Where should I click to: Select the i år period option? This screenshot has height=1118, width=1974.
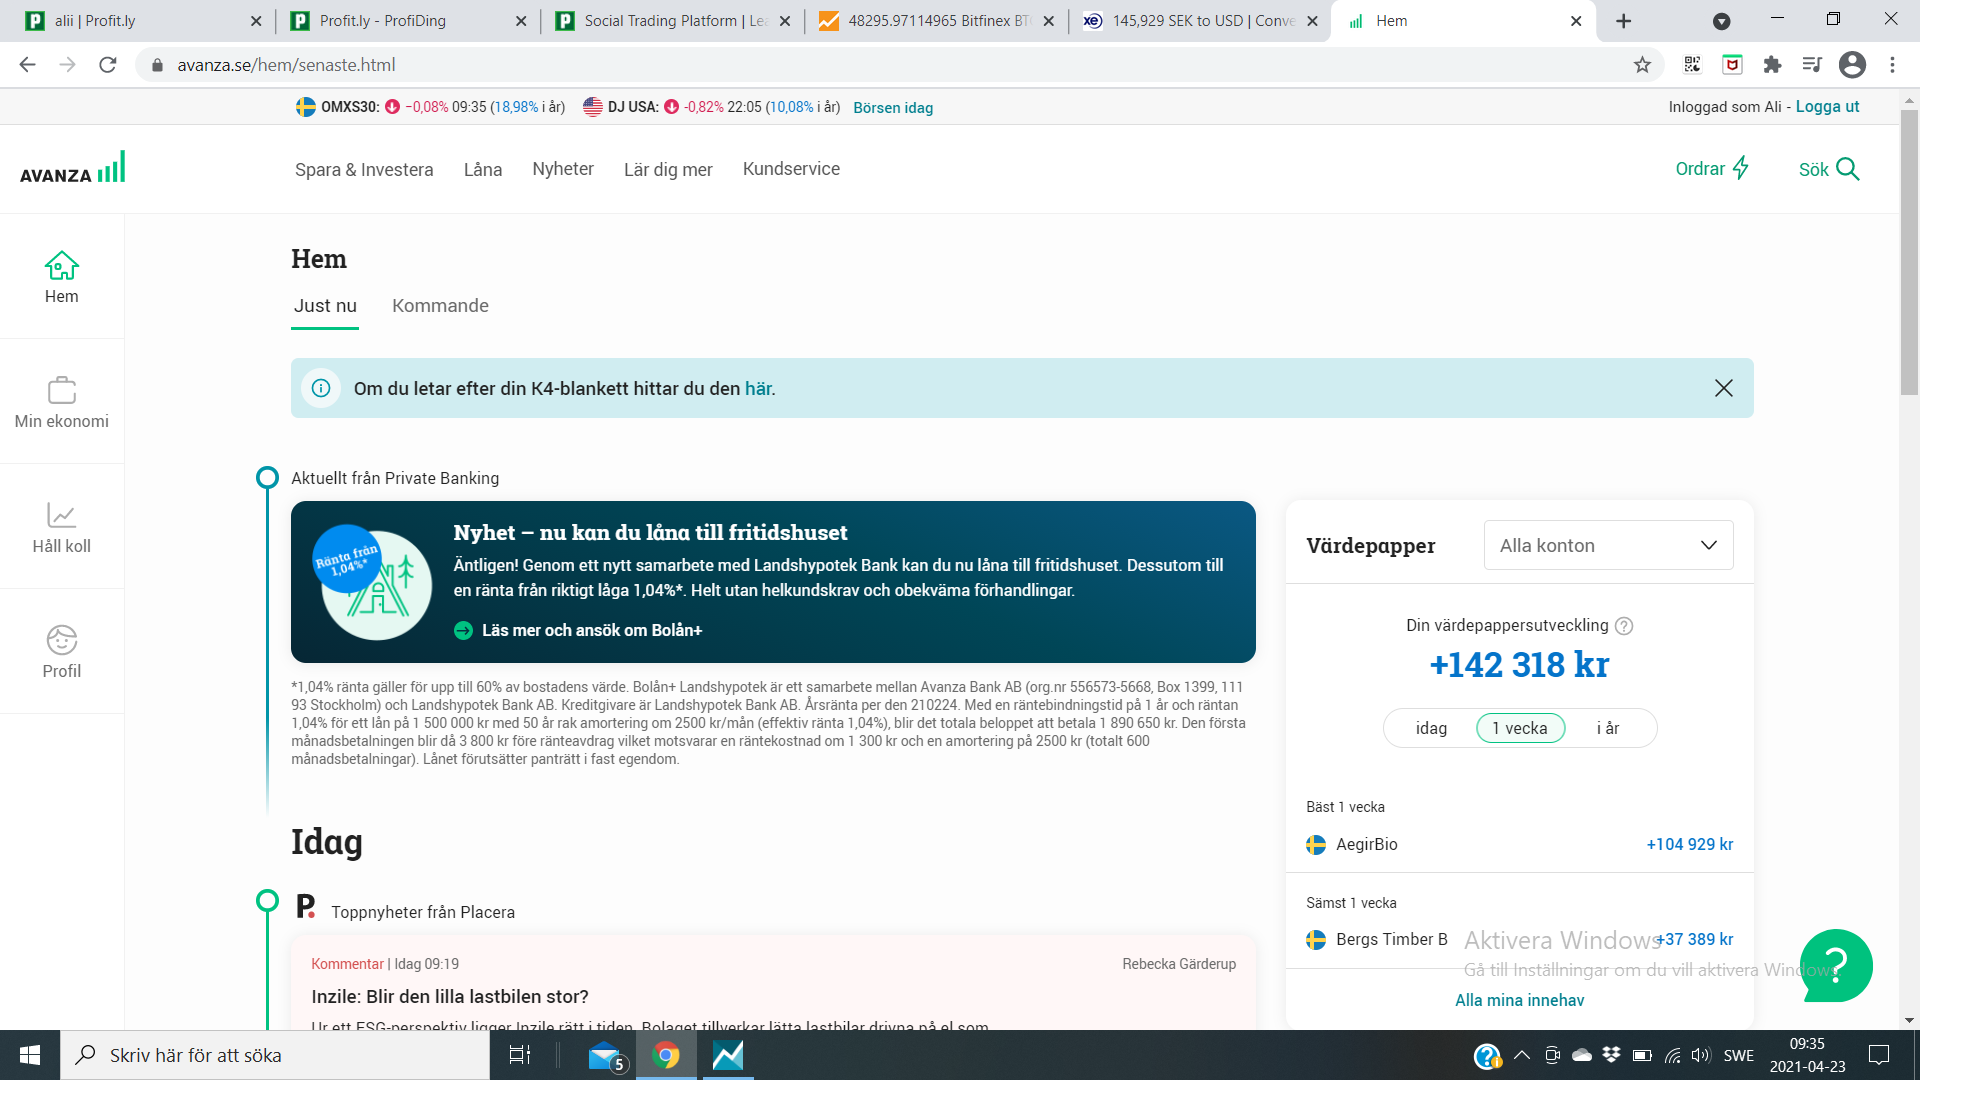coord(1607,728)
